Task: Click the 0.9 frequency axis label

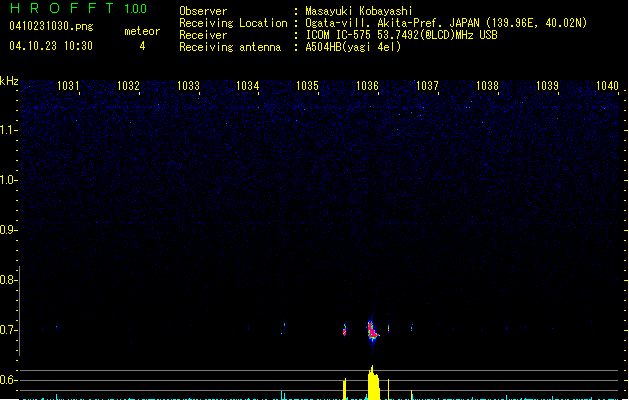Action: [8, 230]
